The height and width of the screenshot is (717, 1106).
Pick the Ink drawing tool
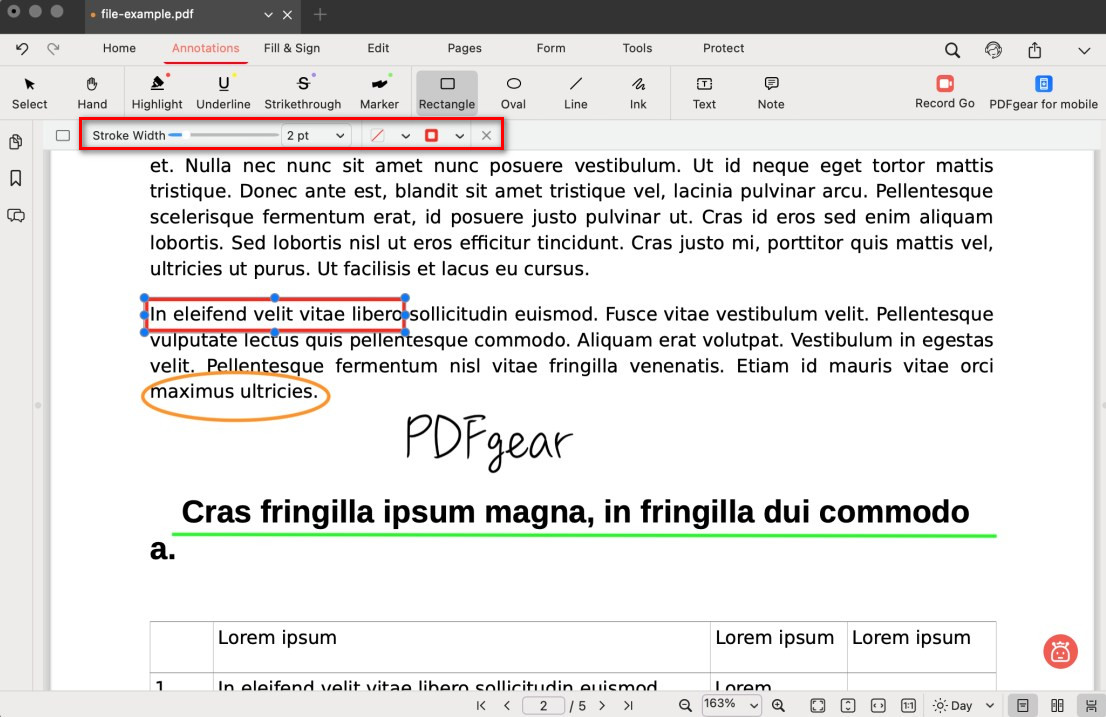pyautogui.click(x=638, y=92)
